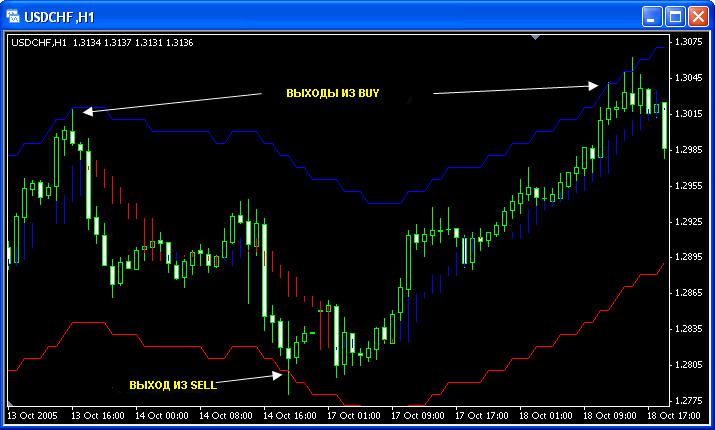This screenshot has width=715, height=430.
Task: Click the 1.3075 price scale label
Action: point(688,42)
